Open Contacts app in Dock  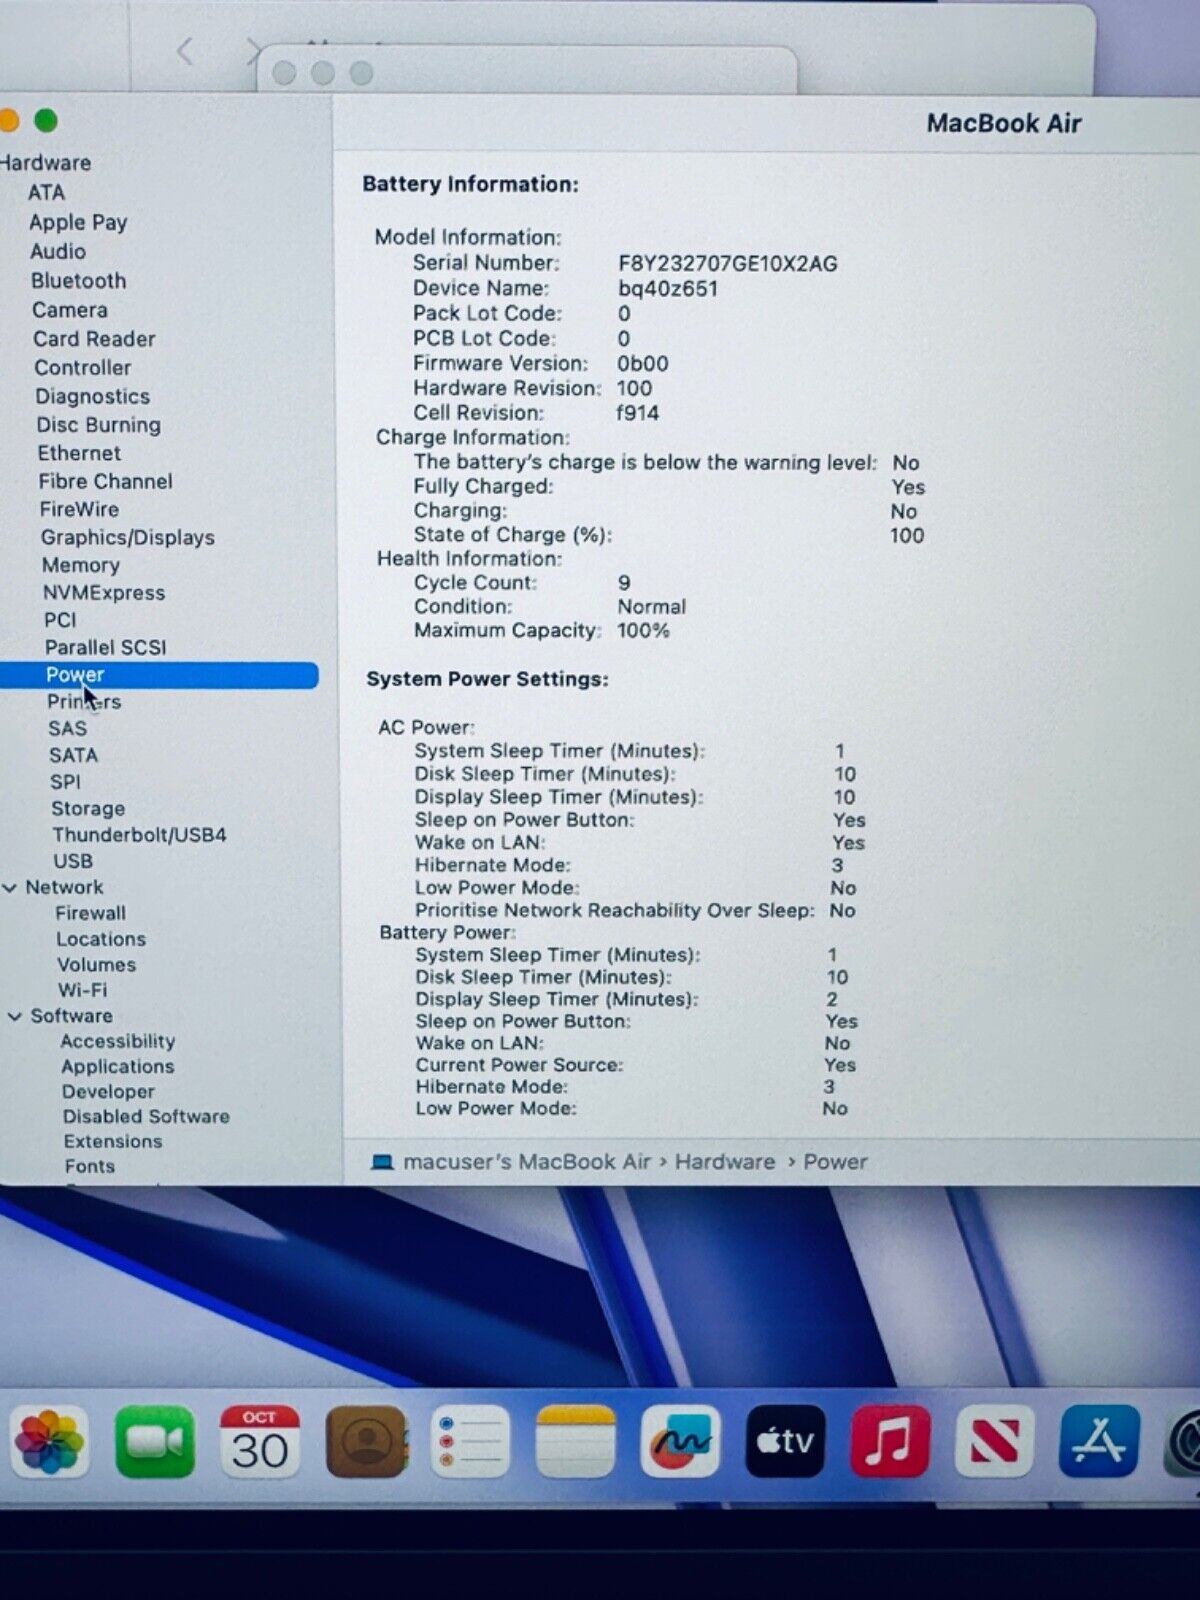366,1442
